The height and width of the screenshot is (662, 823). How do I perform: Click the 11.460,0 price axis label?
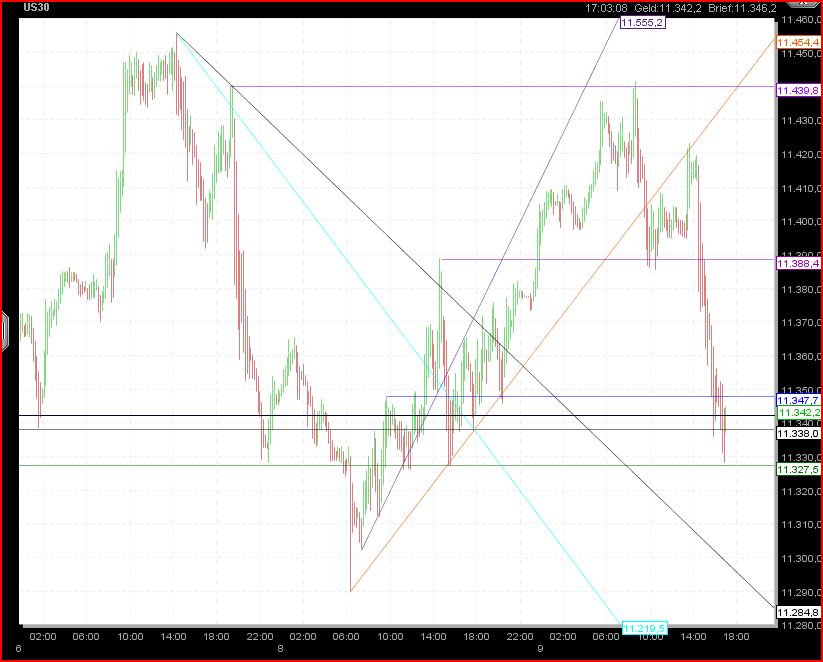800,20
